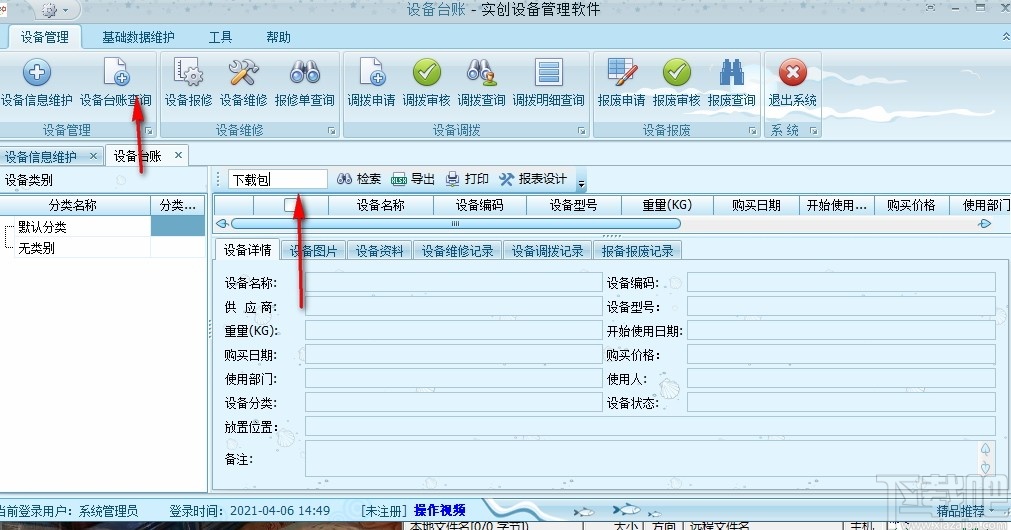Screen dimensions: 1011x530
Task: Select the 设备维修记录 tab
Action: click(x=457, y=251)
